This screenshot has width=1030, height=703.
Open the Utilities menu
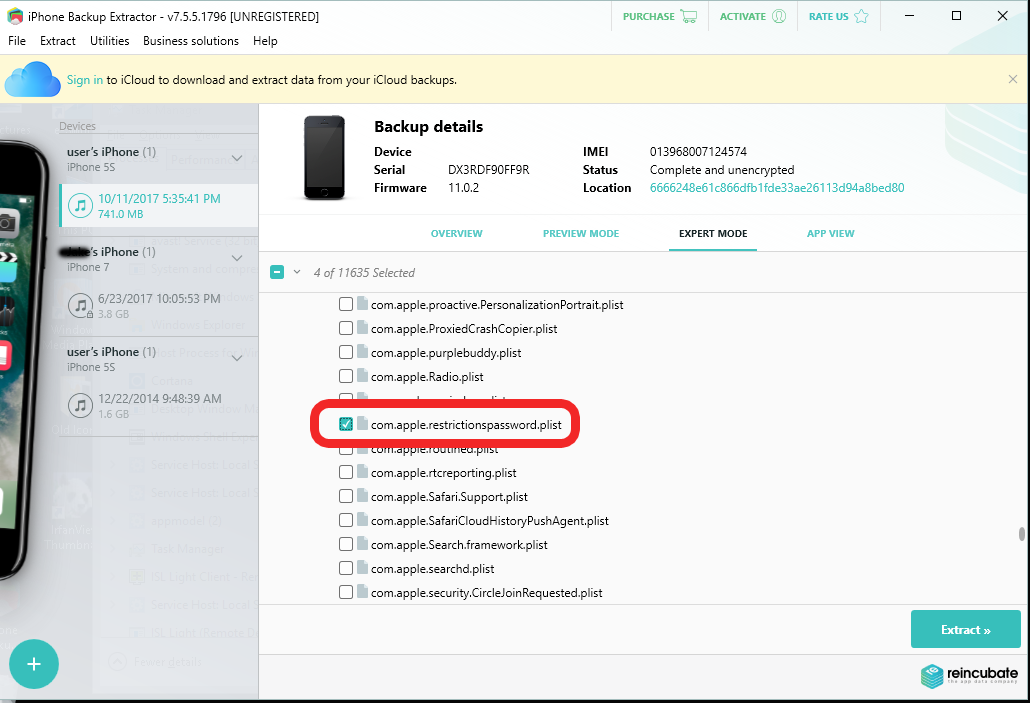(x=110, y=41)
